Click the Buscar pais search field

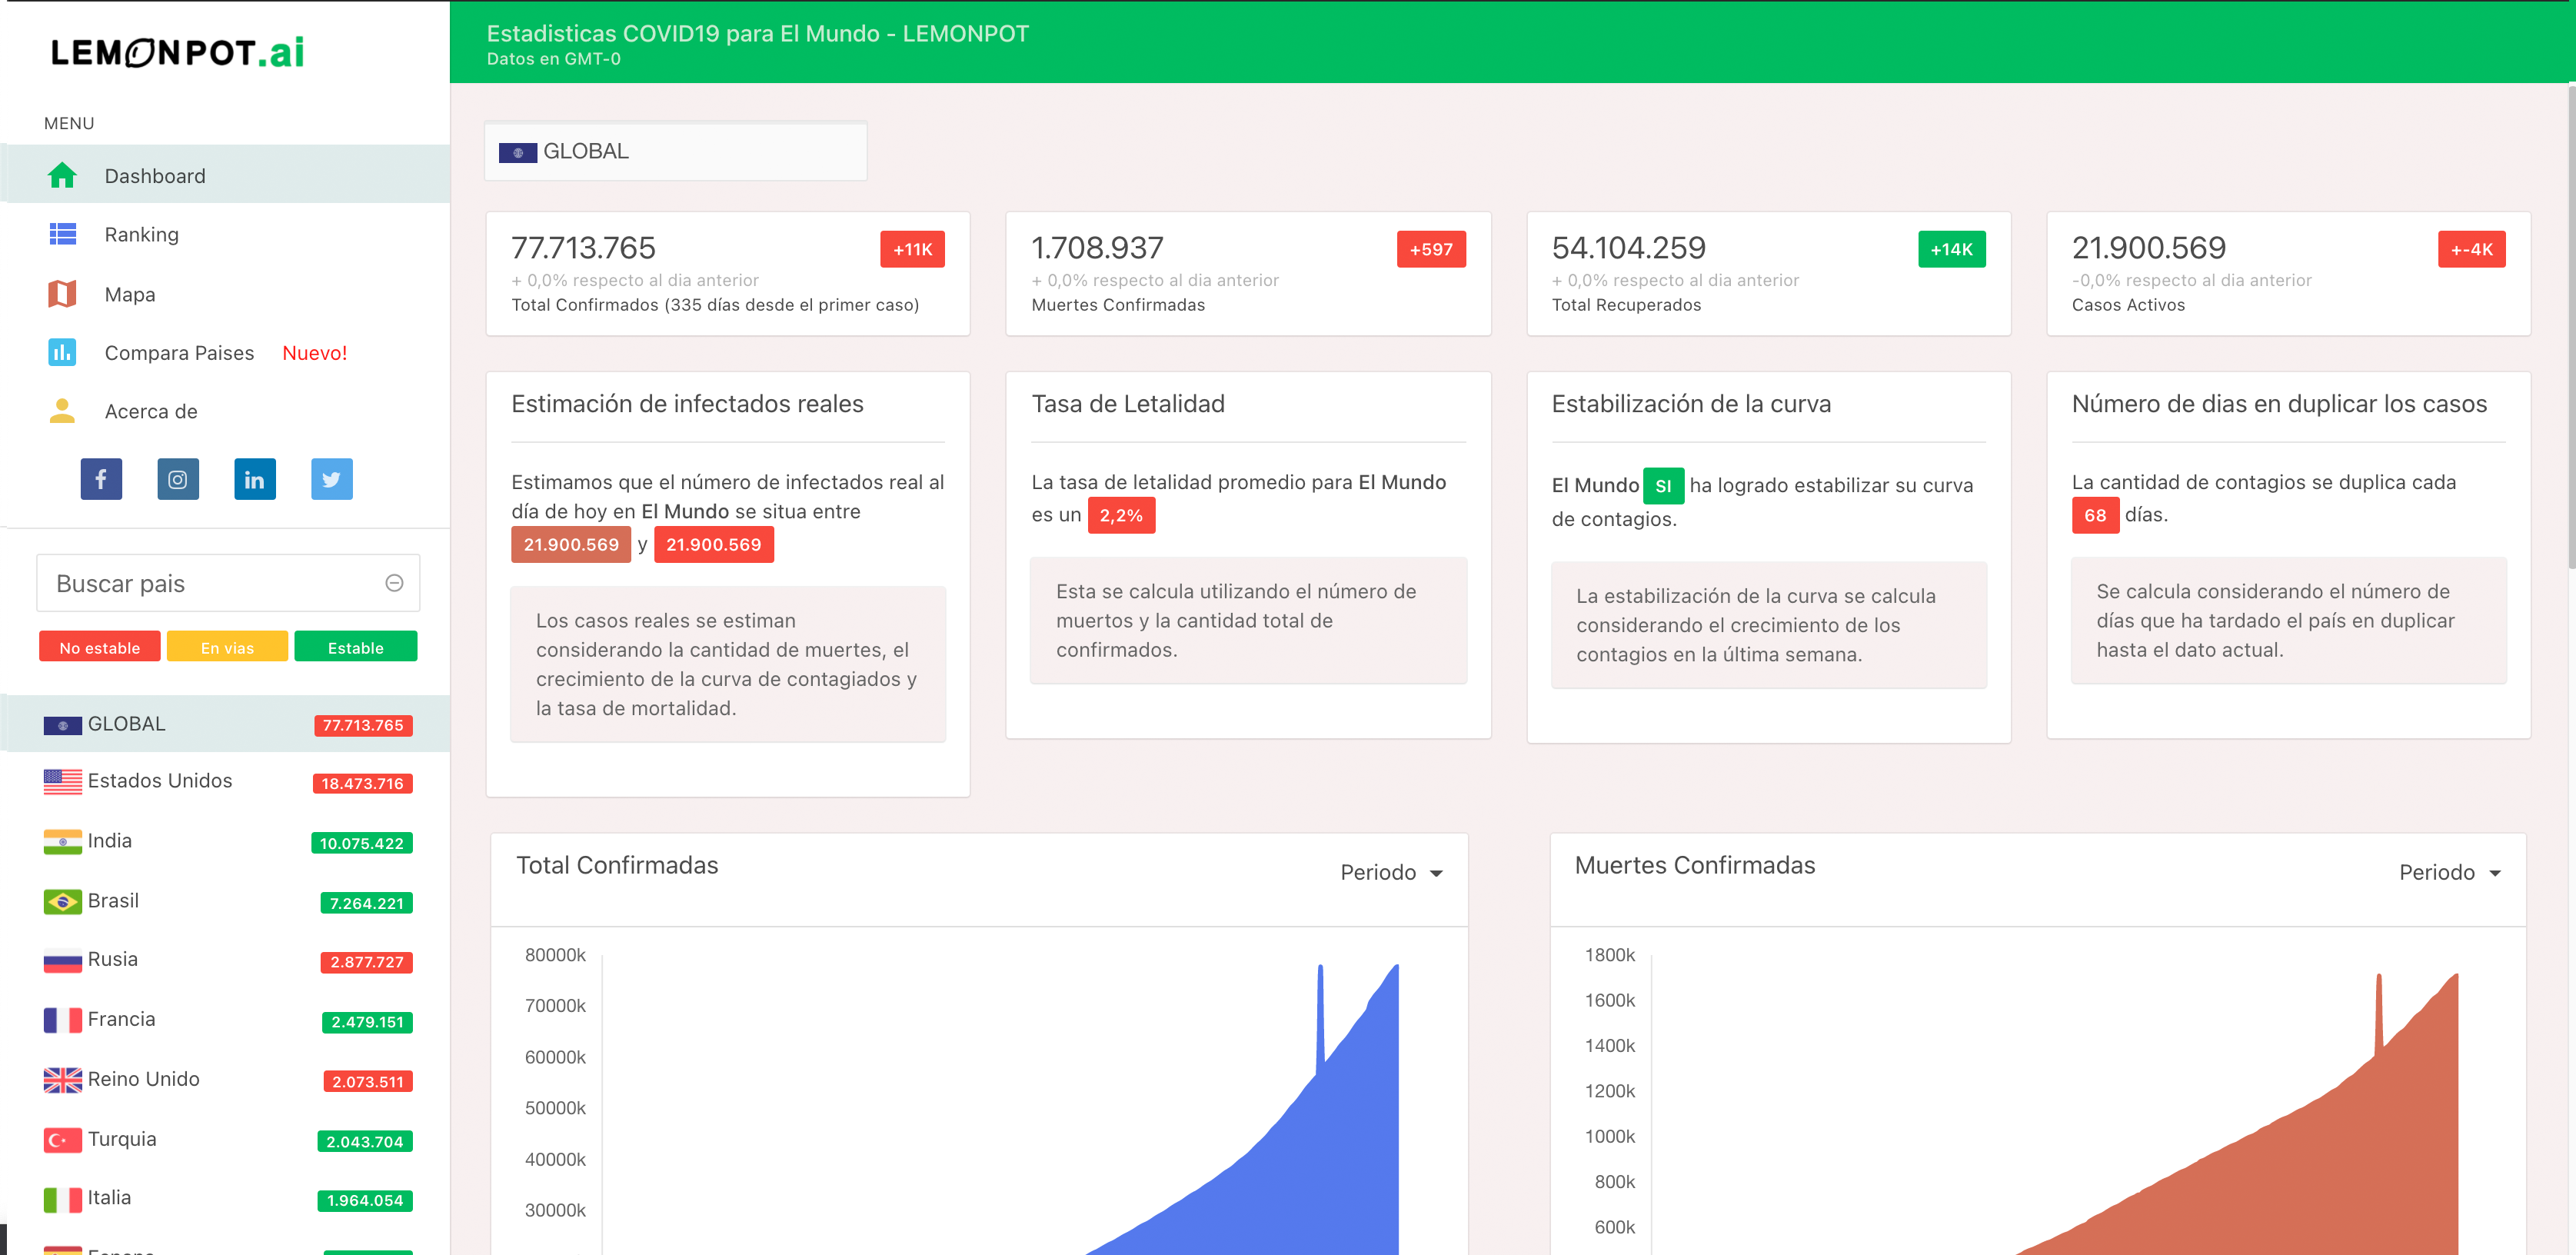(228, 583)
